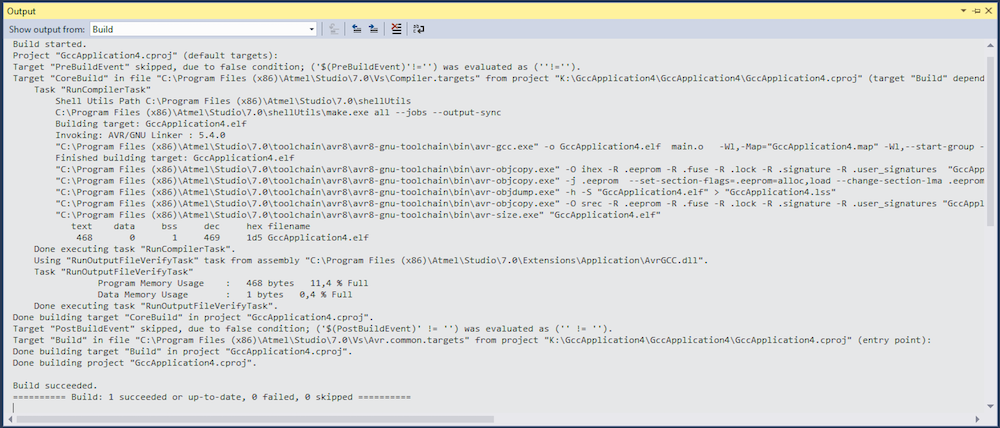1000x428 pixels.
Task: Click the 'Build succeeded.' line
Action: 55,386
